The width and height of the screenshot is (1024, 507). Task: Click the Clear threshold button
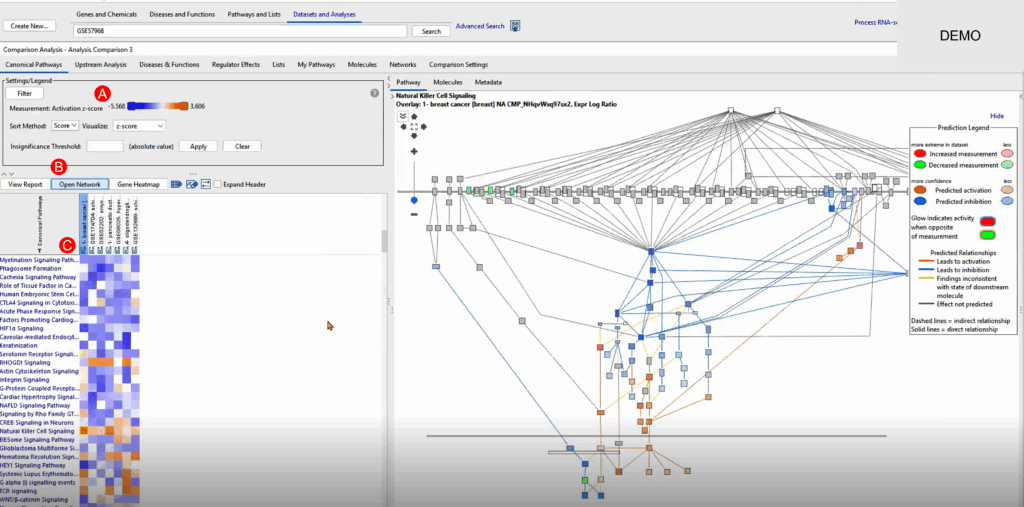242,146
